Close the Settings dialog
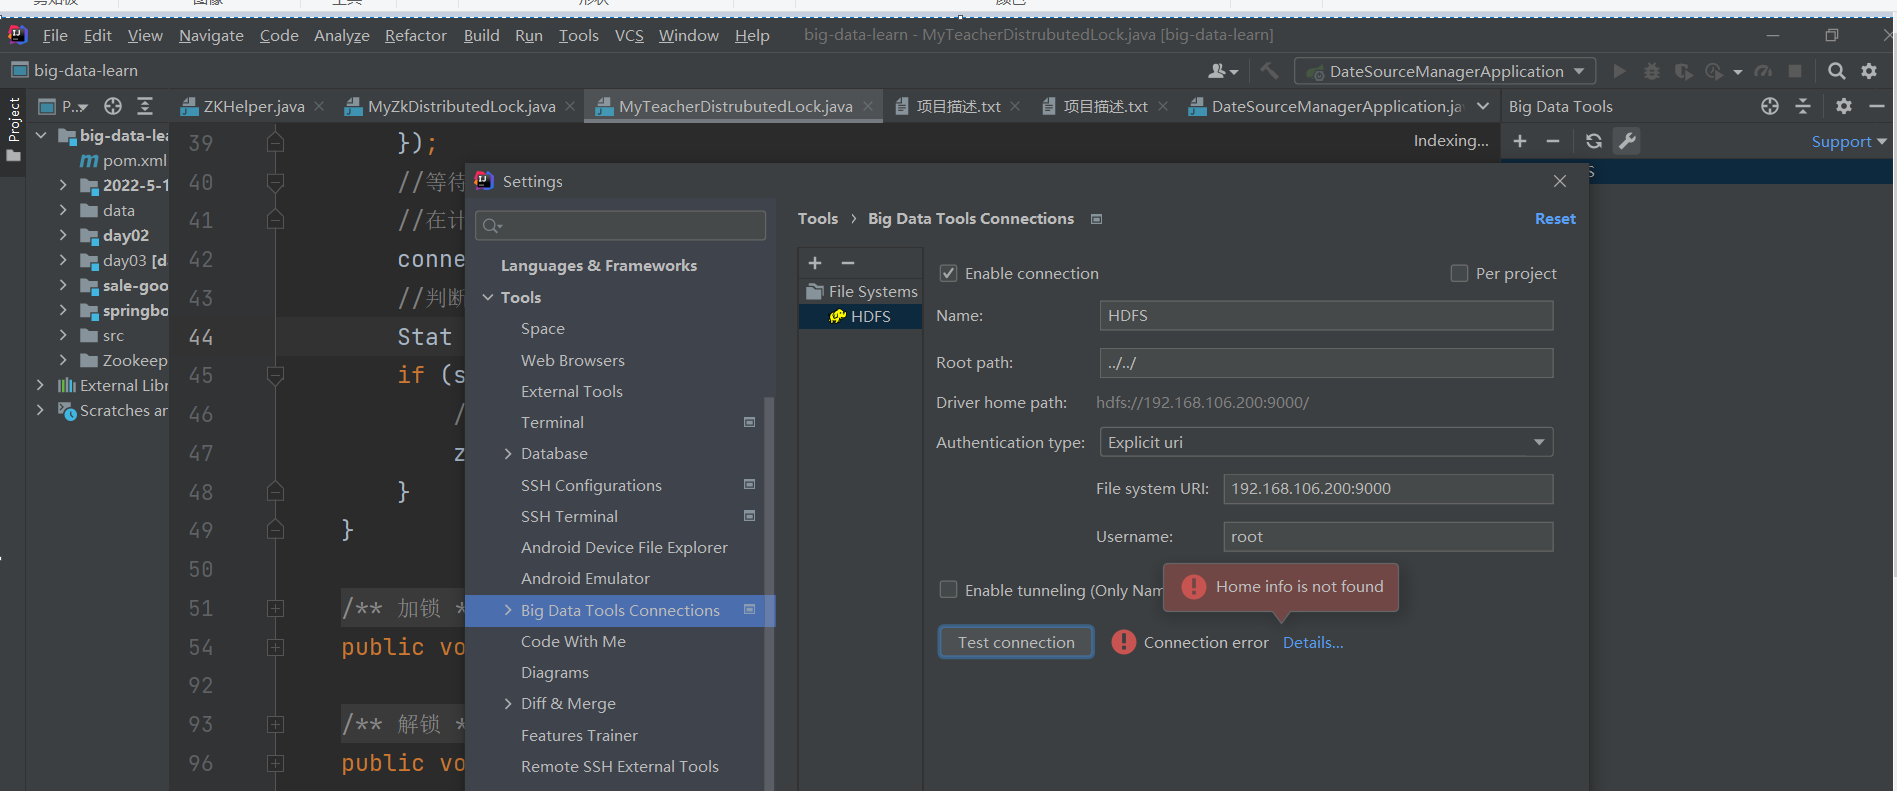The height and width of the screenshot is (791, 1897). 1560,181
